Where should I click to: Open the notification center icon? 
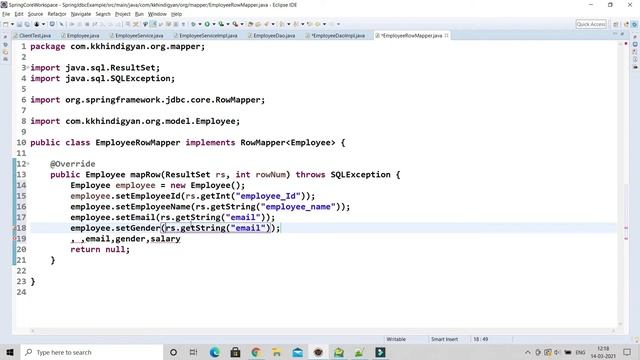pos(627,352)
